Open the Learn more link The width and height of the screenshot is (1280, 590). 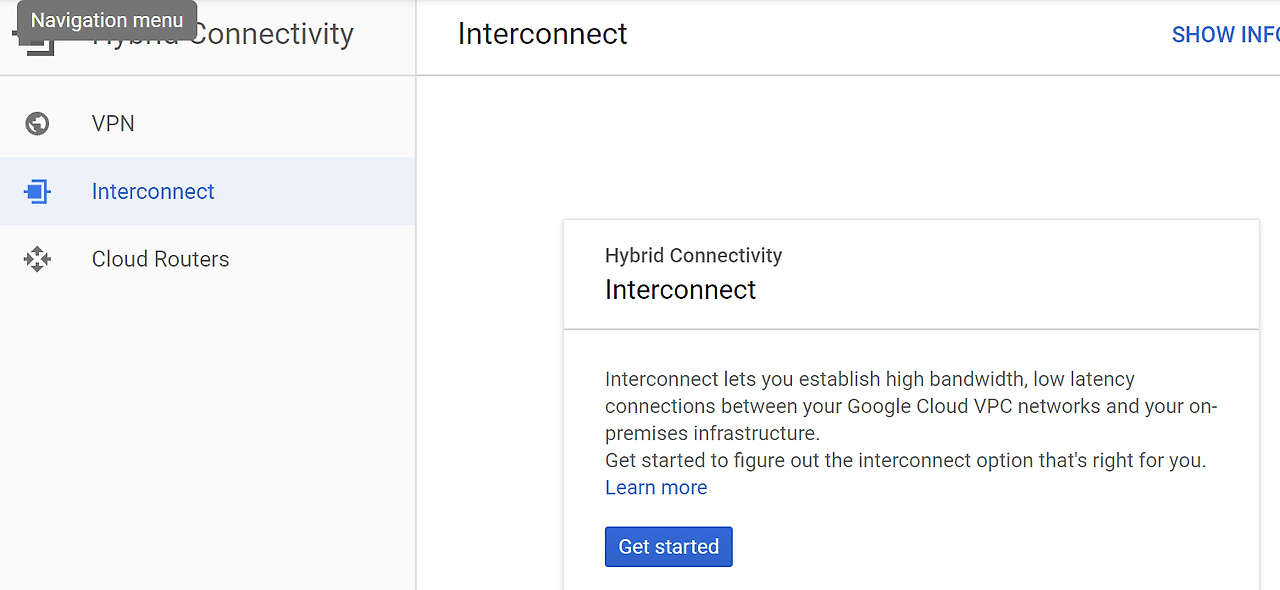pyautogui.click(x=656, y=487)
